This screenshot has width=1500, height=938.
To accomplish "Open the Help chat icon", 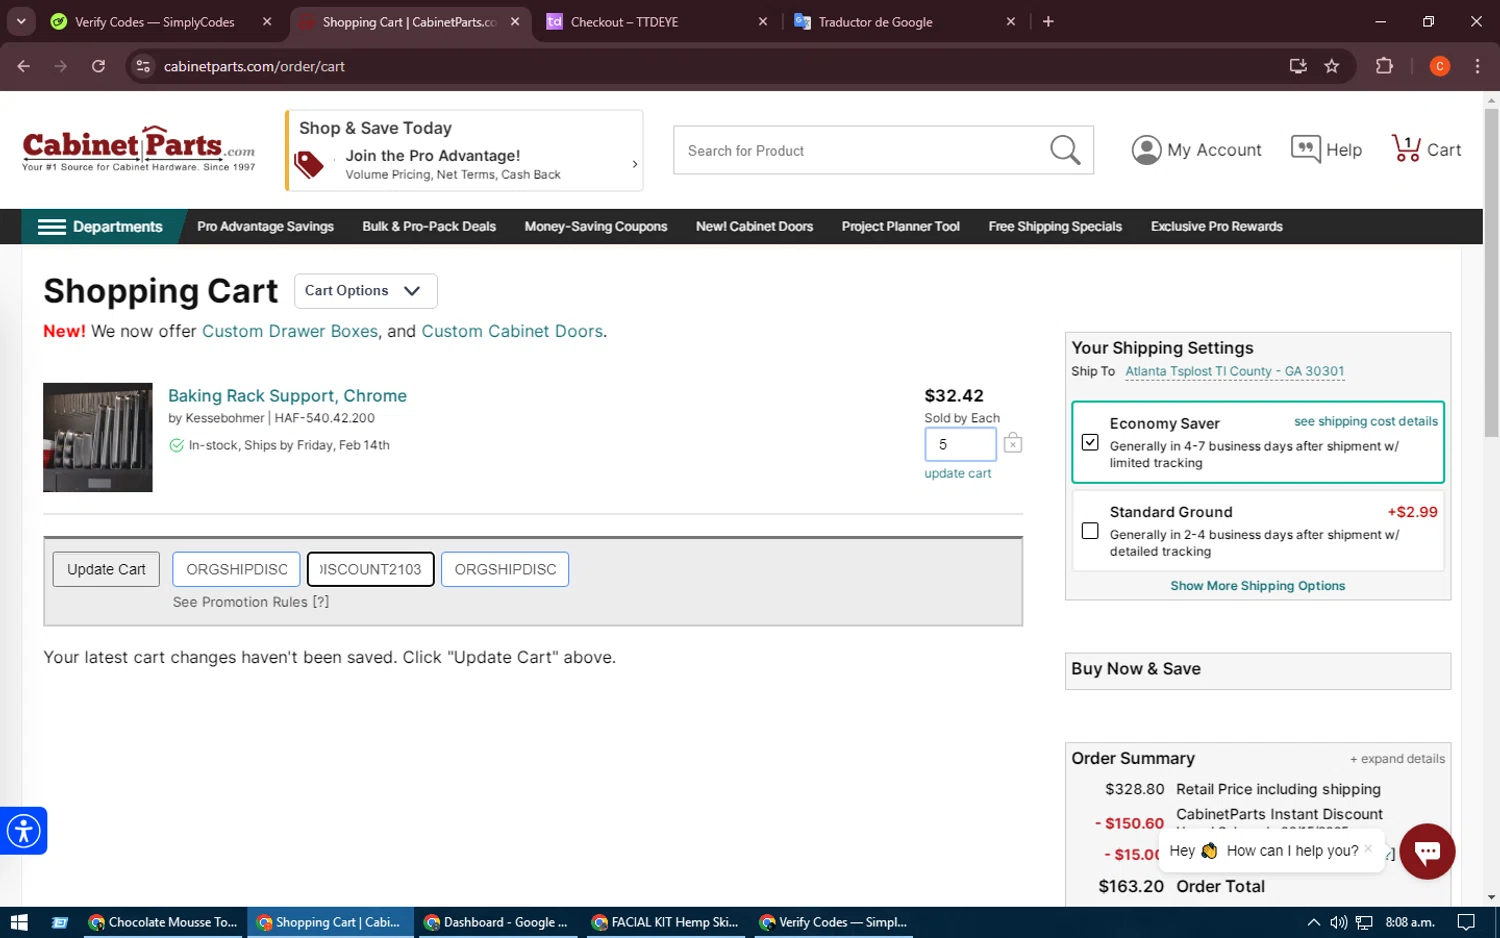I will pyautogui.click(x=1305, y=149).
